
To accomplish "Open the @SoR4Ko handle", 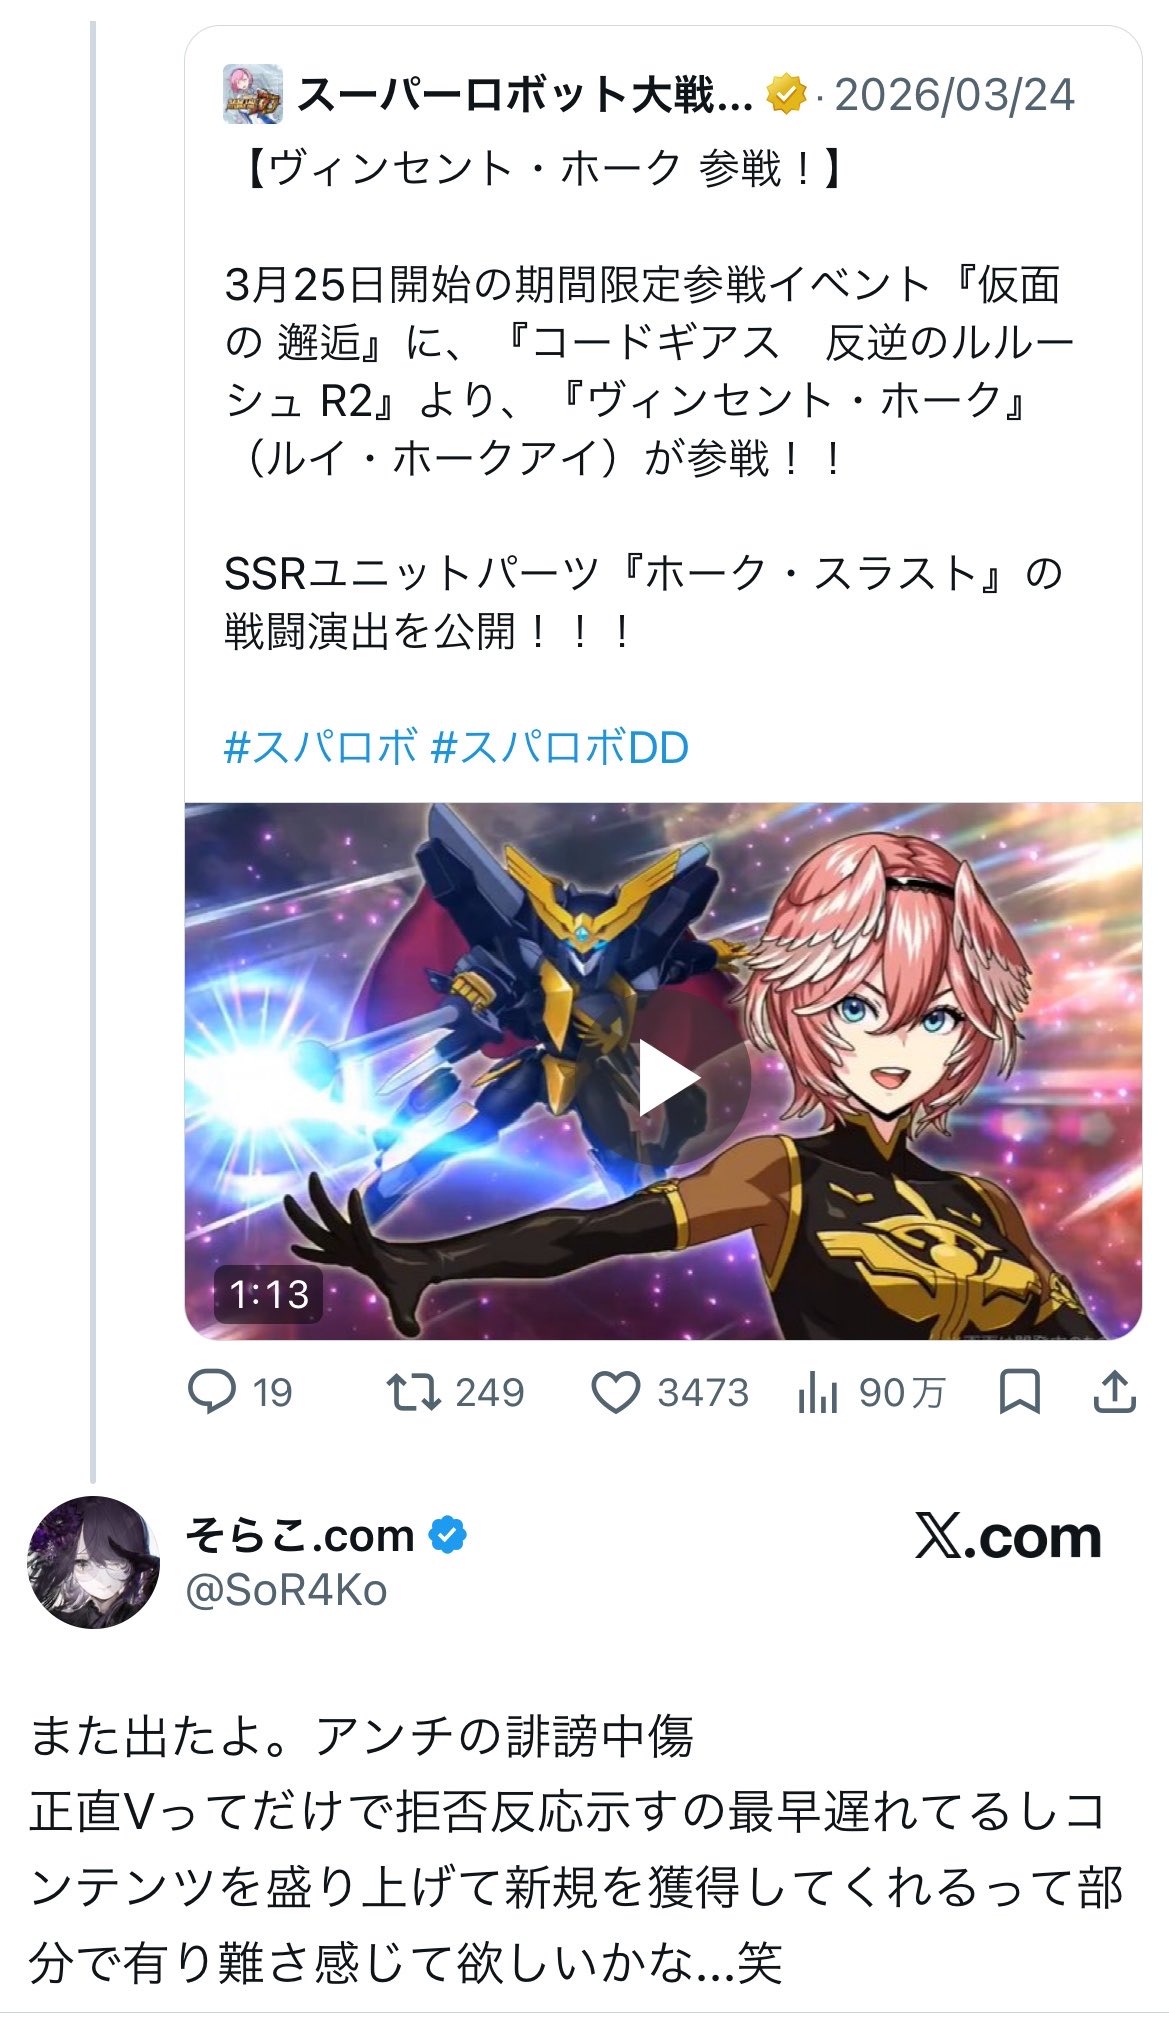I will click(286, 1589).
